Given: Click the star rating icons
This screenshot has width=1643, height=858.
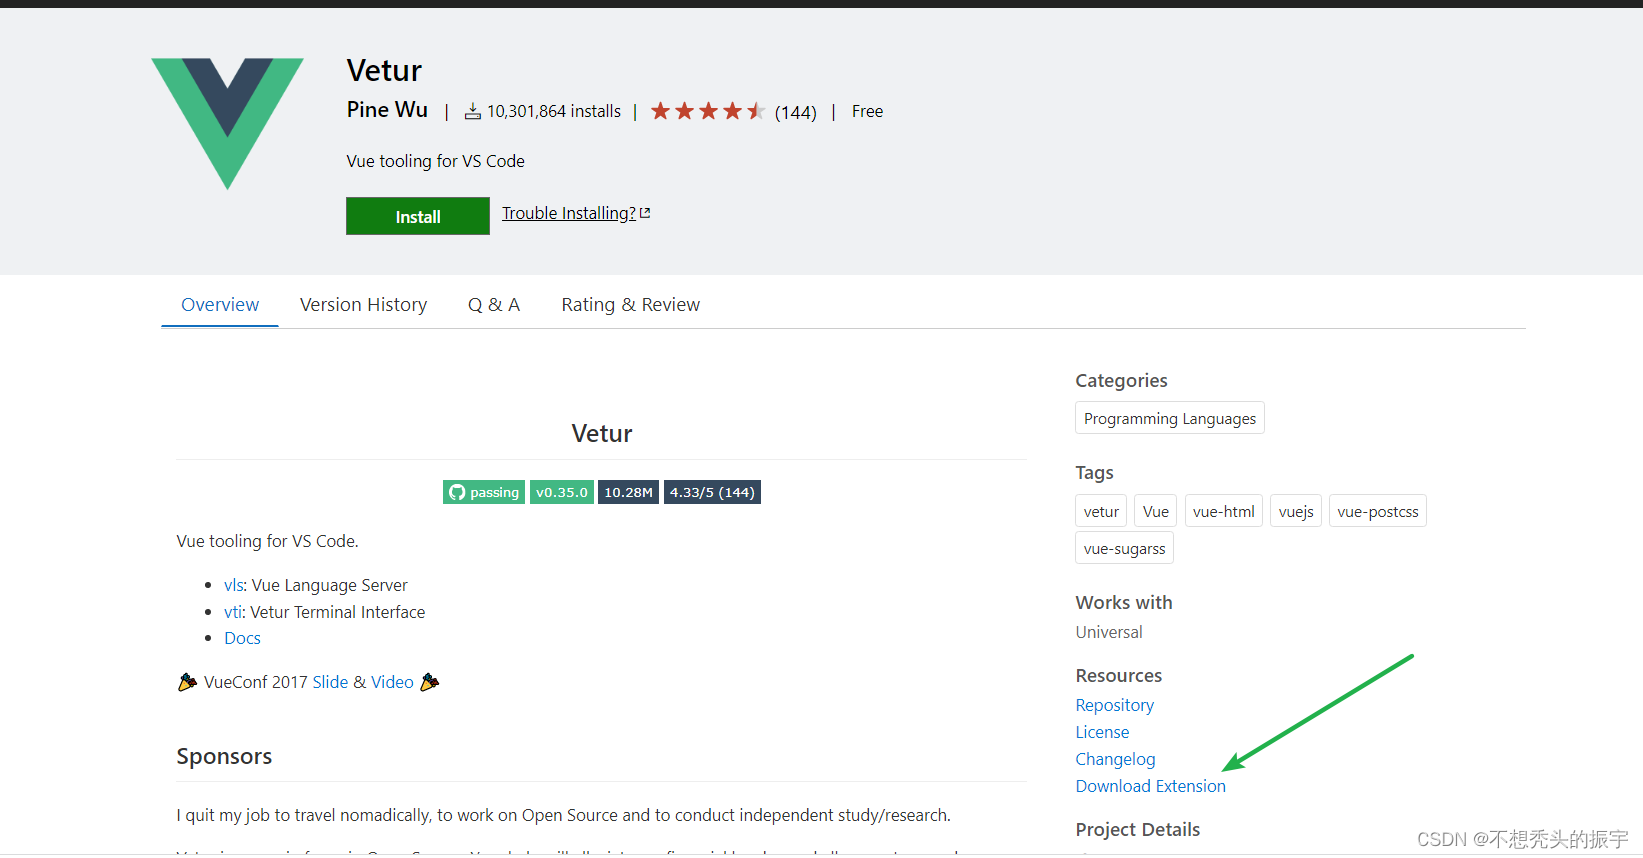Looking at the screenshot, I should (x=708, y=111).
